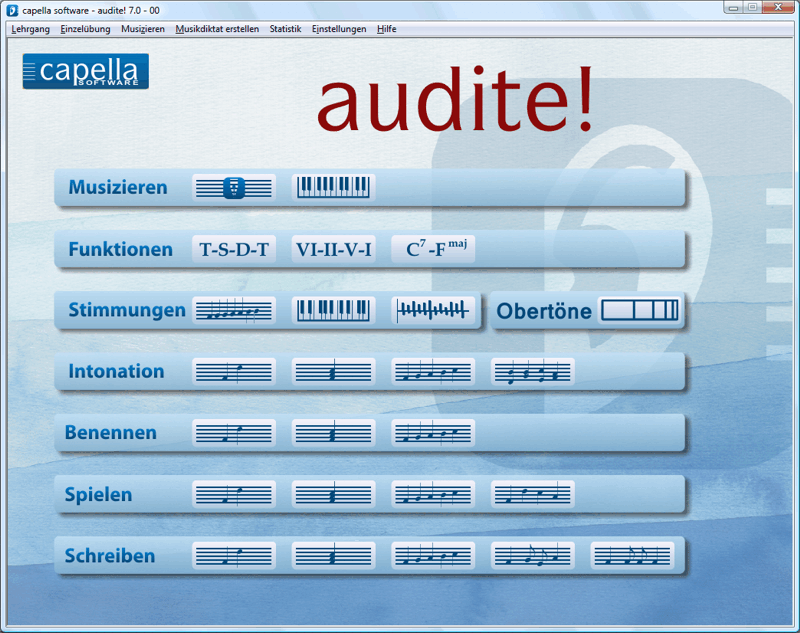Open the Hilfe menu

tap(386, 29)
